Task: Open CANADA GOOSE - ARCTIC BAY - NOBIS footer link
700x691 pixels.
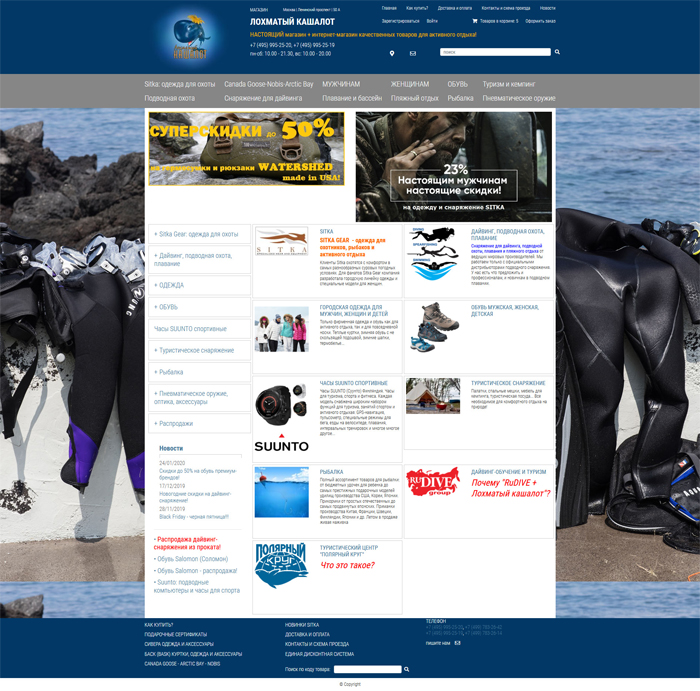Action: pyautogui.click(x=182, y=664)
